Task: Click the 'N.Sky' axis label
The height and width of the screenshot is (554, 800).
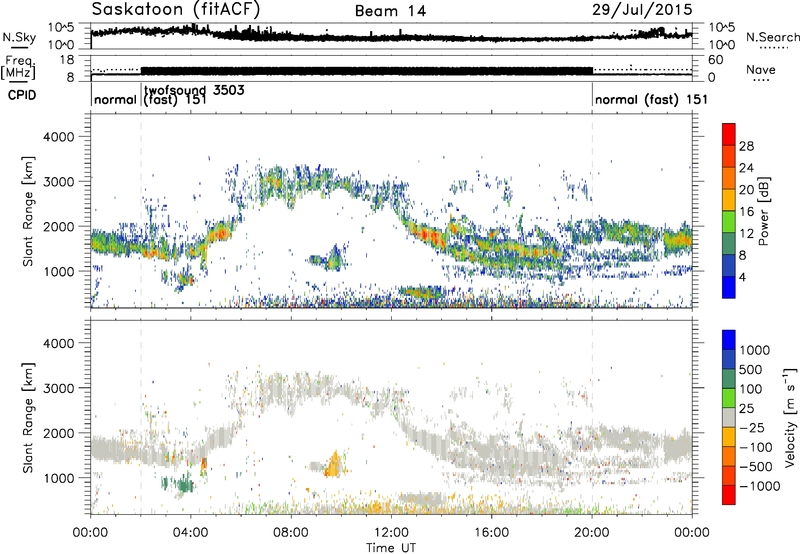Action: point(19,37)
